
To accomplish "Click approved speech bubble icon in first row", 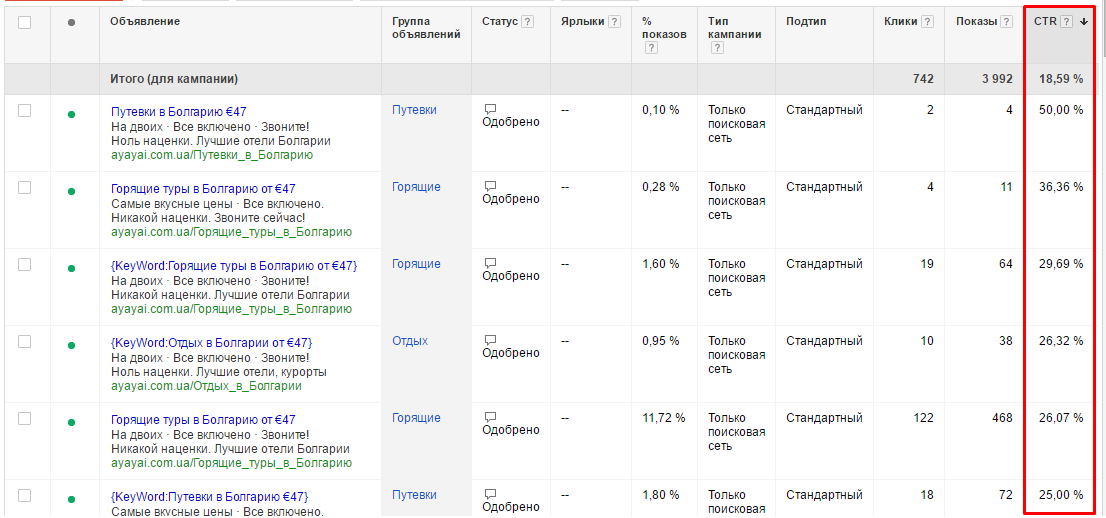I will tap(490, 109).
